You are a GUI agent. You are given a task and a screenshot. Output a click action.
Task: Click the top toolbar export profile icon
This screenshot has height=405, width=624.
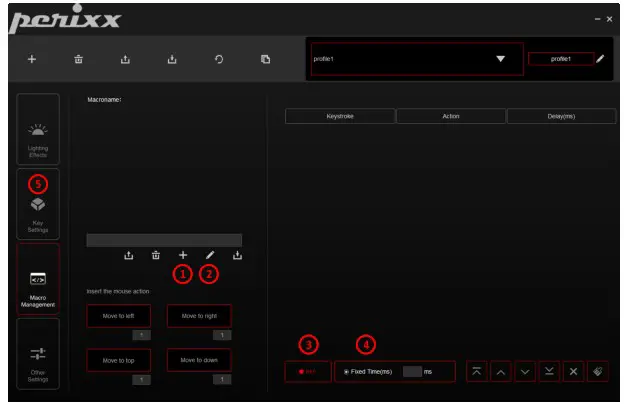coord(125,59)
